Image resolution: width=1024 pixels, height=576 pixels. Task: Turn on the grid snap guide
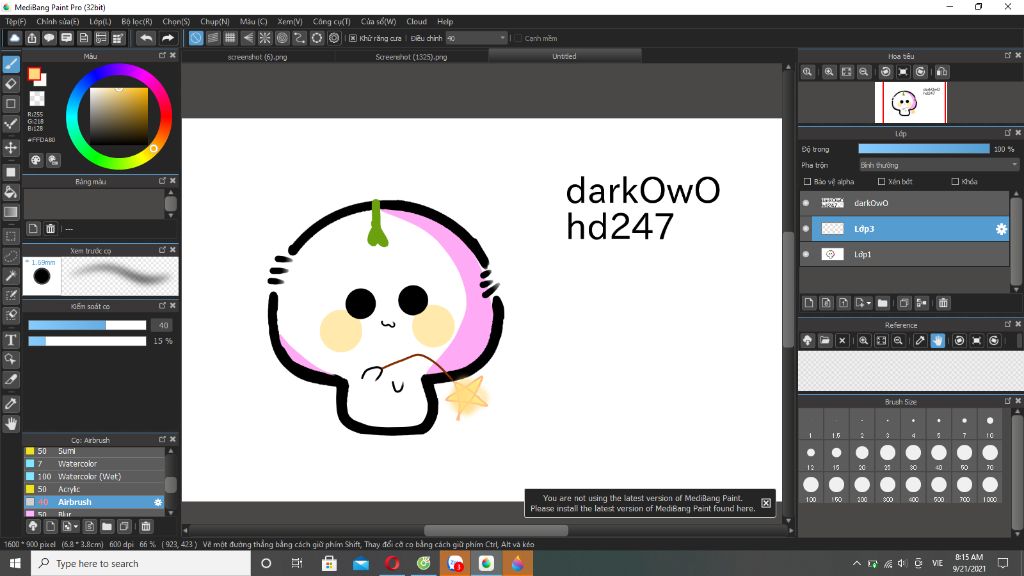tap(231, 39)
